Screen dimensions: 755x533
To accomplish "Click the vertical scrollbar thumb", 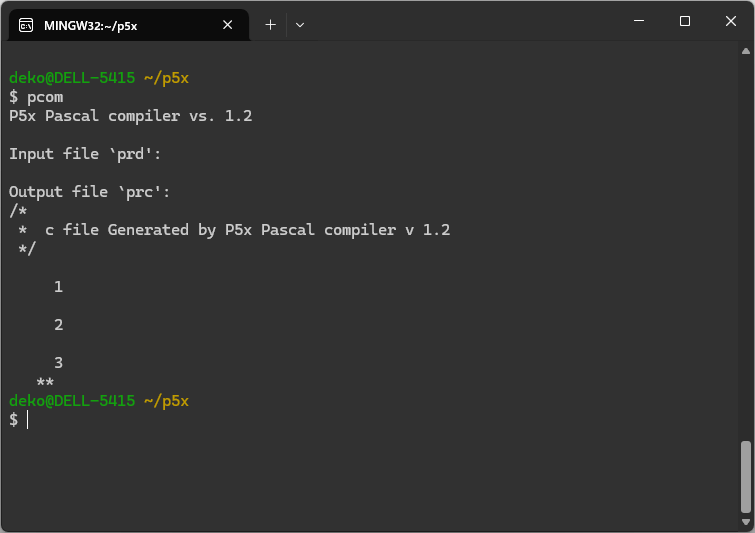I will [746, 477].
